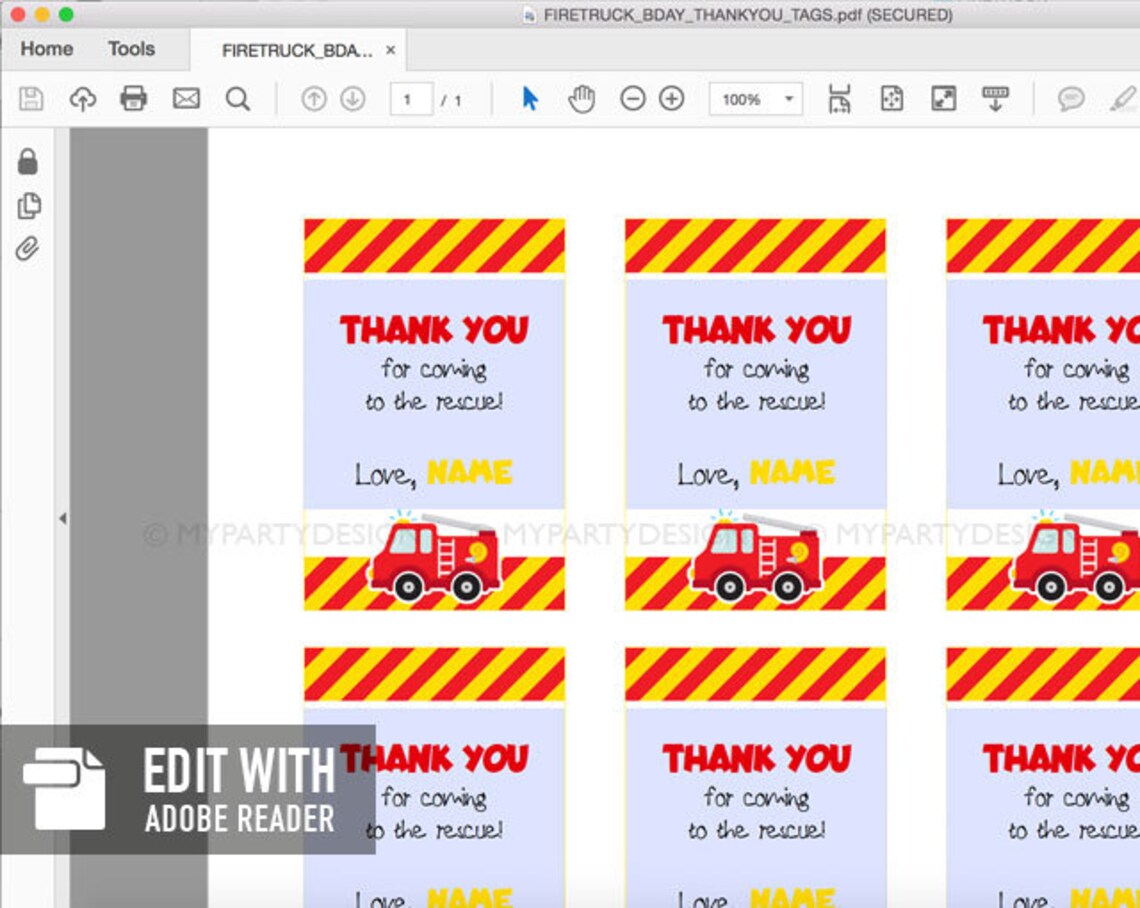Open the Home tab
The width and height of the screenshot is (1140, 908).
47,49
